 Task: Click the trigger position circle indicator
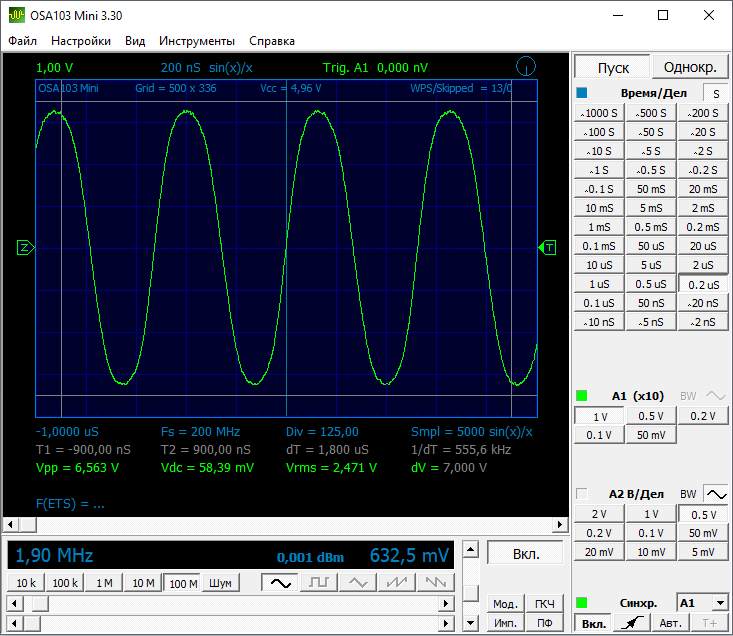[x=526, y=67]
